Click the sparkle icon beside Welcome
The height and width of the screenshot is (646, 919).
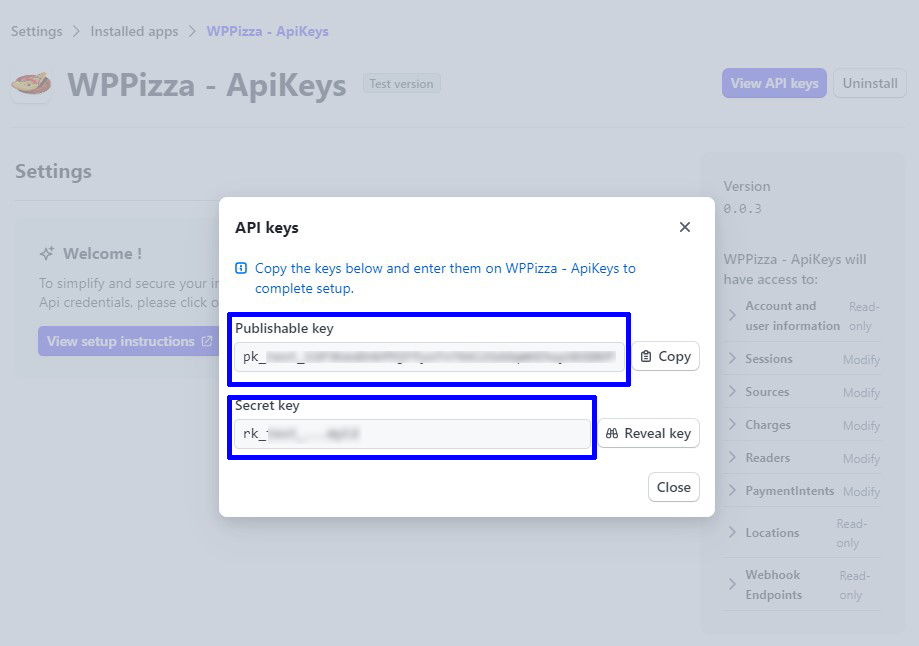tap(47, 253)
